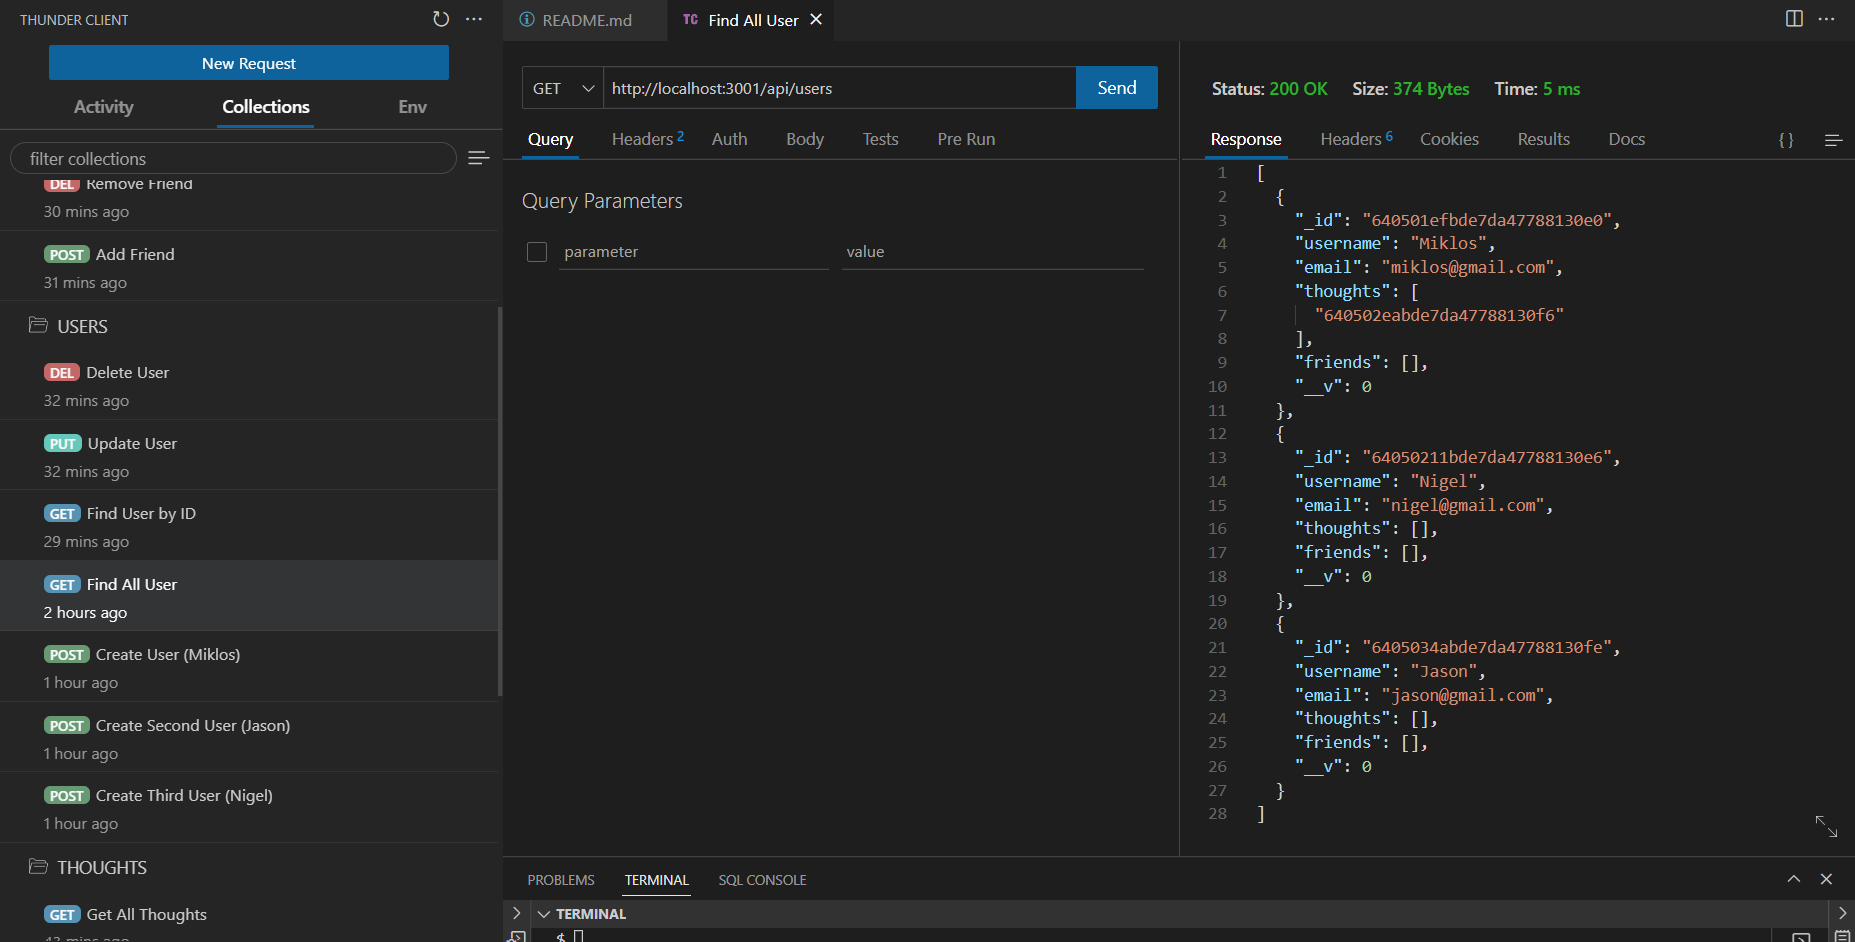The height and width of the screenshot is (942, 1855).
Task: Open the editor more actions ellipsis menu
Action: pos(1826,19)
